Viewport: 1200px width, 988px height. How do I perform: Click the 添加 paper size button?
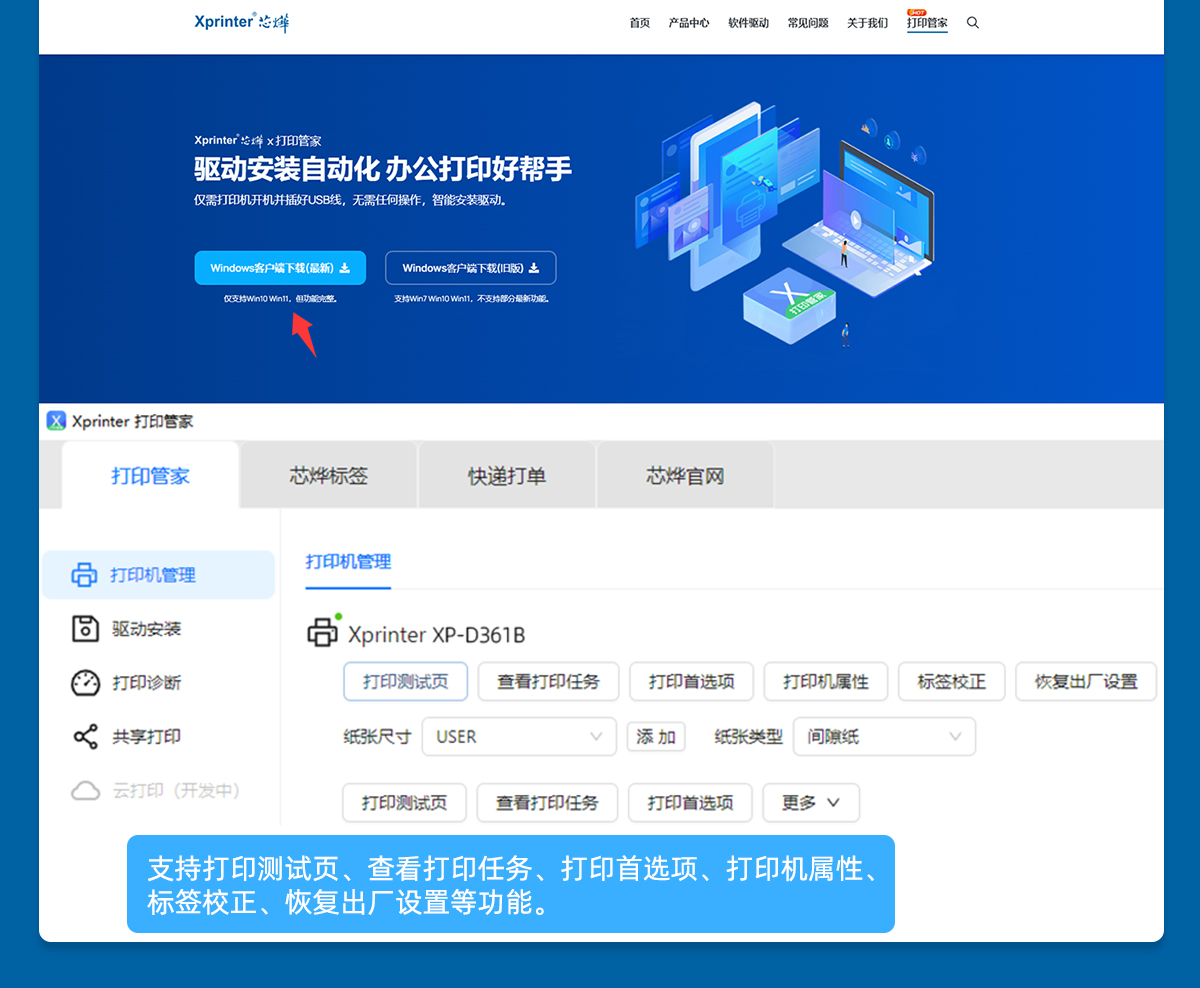(656, 737)
